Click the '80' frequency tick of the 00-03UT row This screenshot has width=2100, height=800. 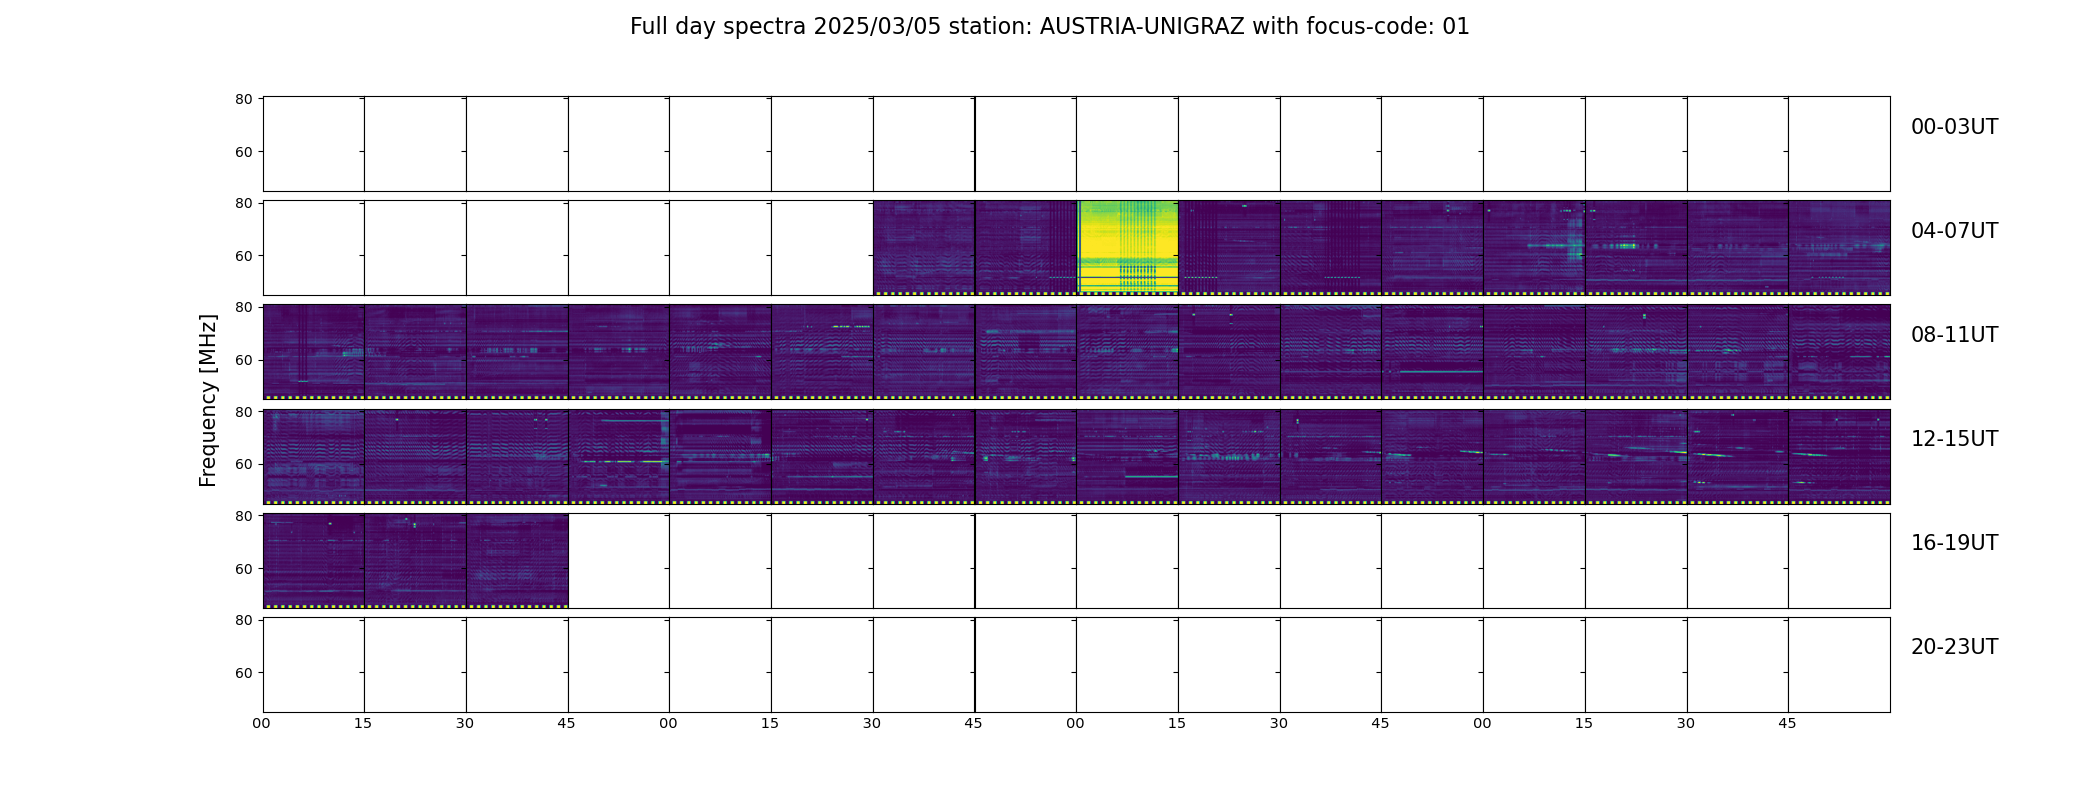pyautogui.click(x=243, y=99)
